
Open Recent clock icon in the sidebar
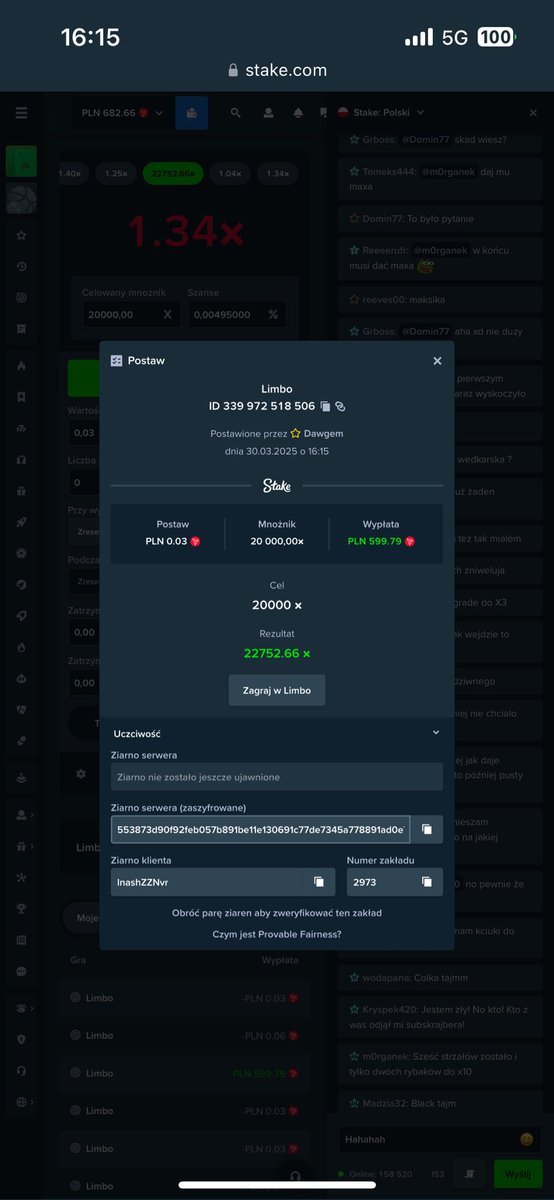point(21,266)
